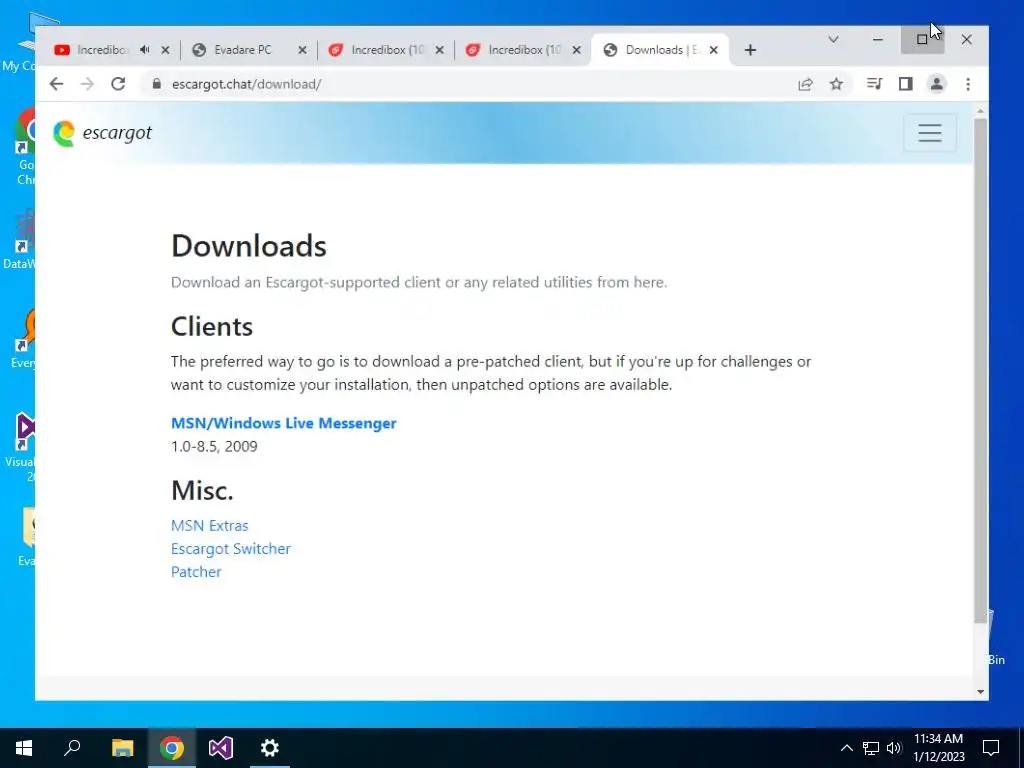The image size is (1024, 768).
Task: Open the taskbar clock and date
Action: tap(938, 748)
